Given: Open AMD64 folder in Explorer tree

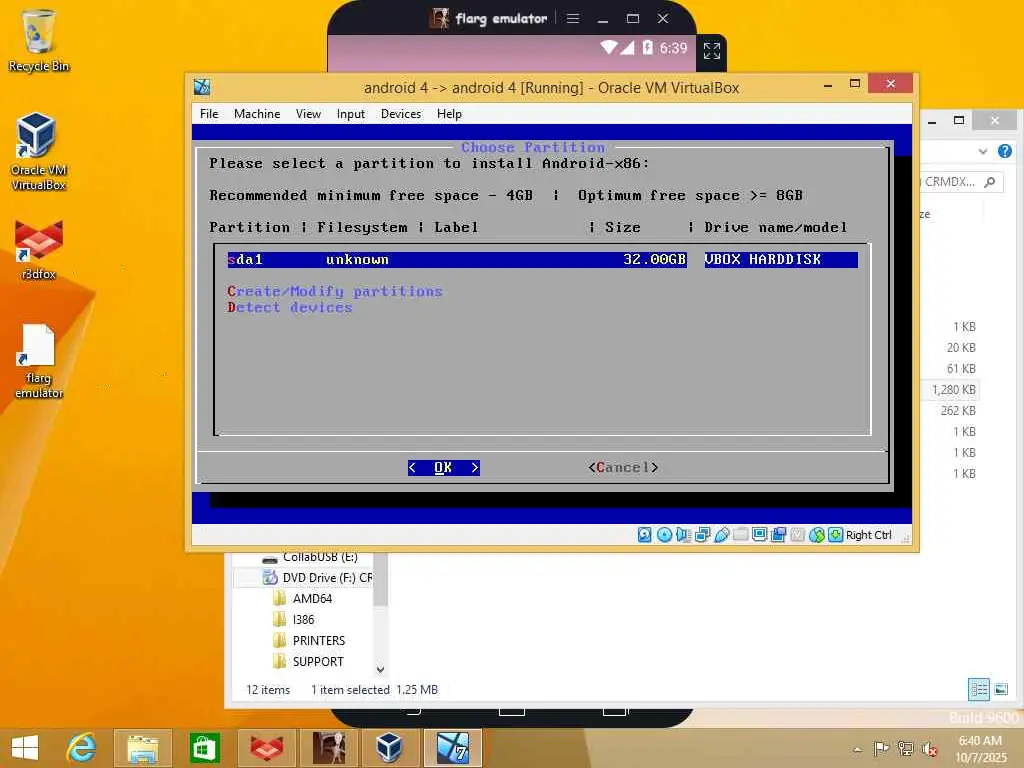Looking at the screenshot, I should [302, 598].
